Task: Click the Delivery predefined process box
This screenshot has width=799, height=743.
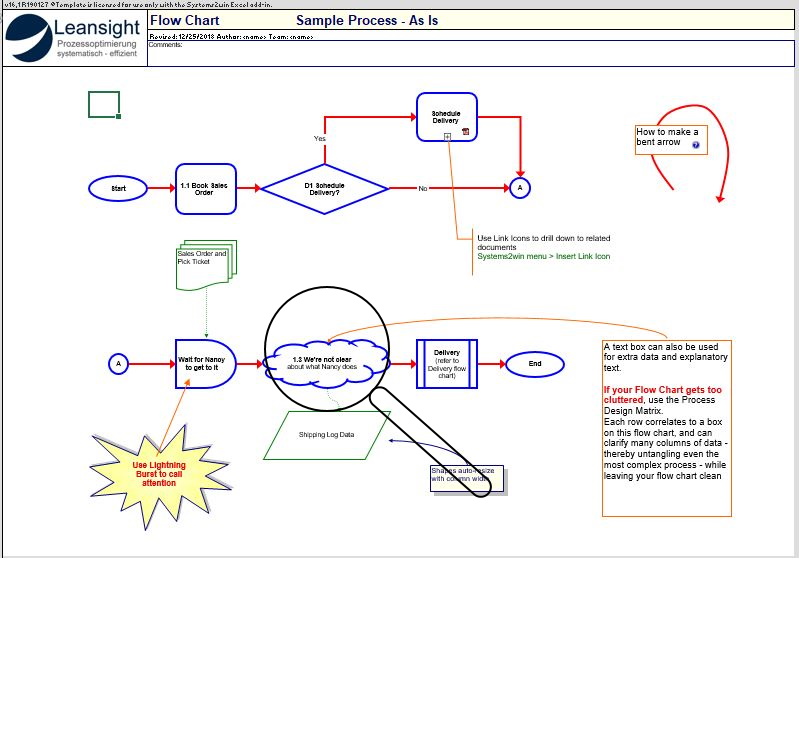Action: tap(447, 363)
